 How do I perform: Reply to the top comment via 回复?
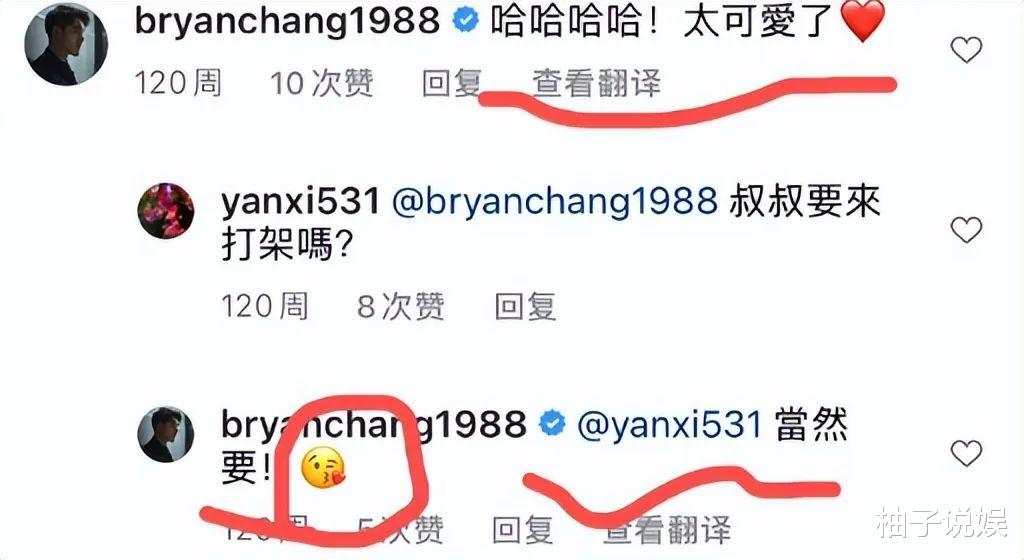[x=452, y=84]
